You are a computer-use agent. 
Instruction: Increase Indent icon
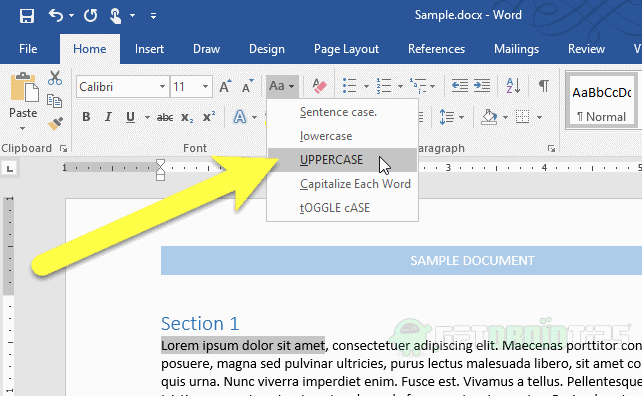click(482, 86)
